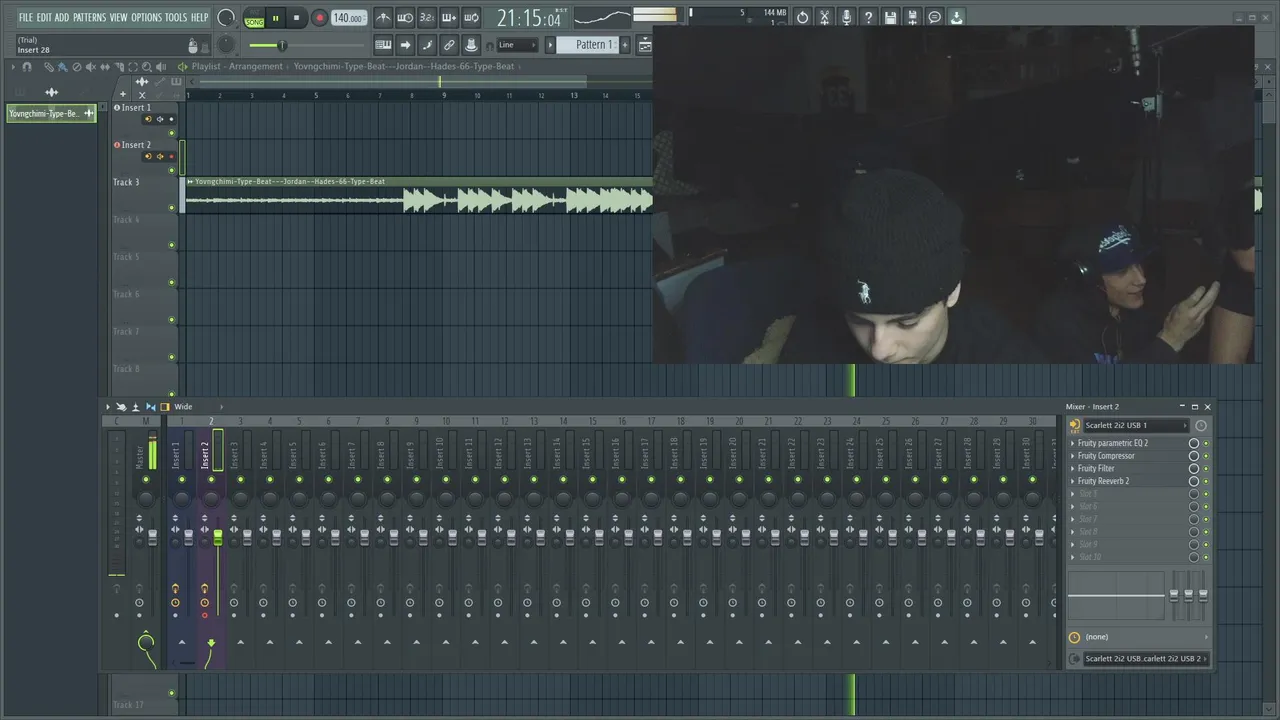1280x720 pixels.
Task: Toggle wait for input before playing icon
Action: pos(405,18)
